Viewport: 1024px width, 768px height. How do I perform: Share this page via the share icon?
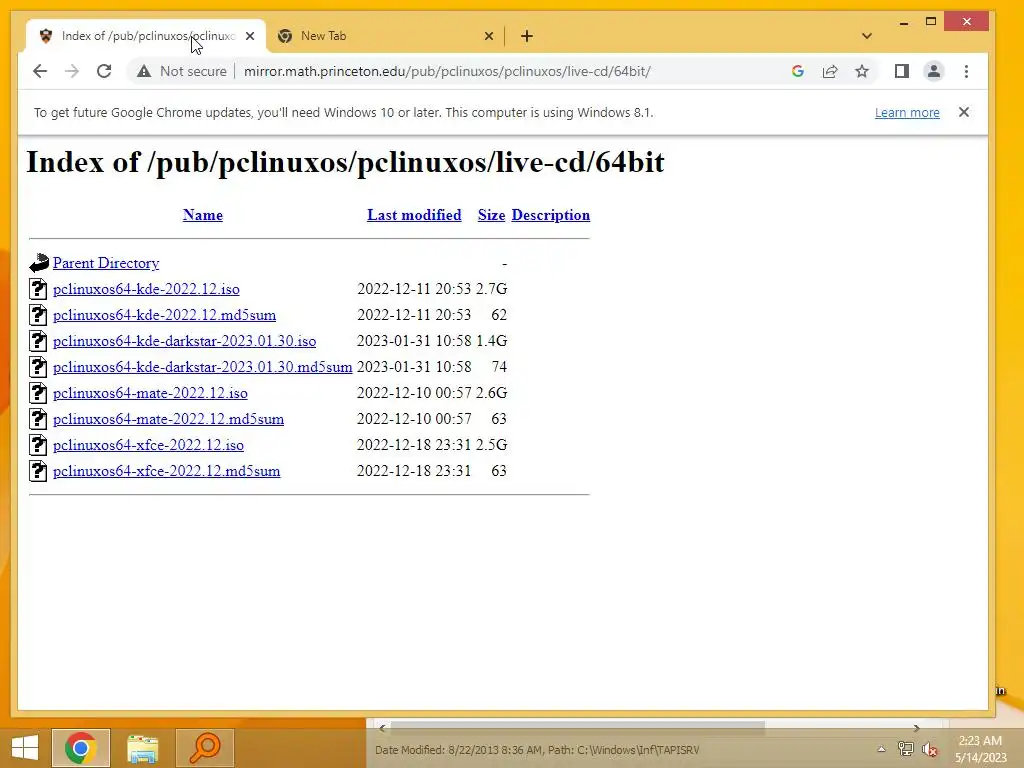click(830, 71)
